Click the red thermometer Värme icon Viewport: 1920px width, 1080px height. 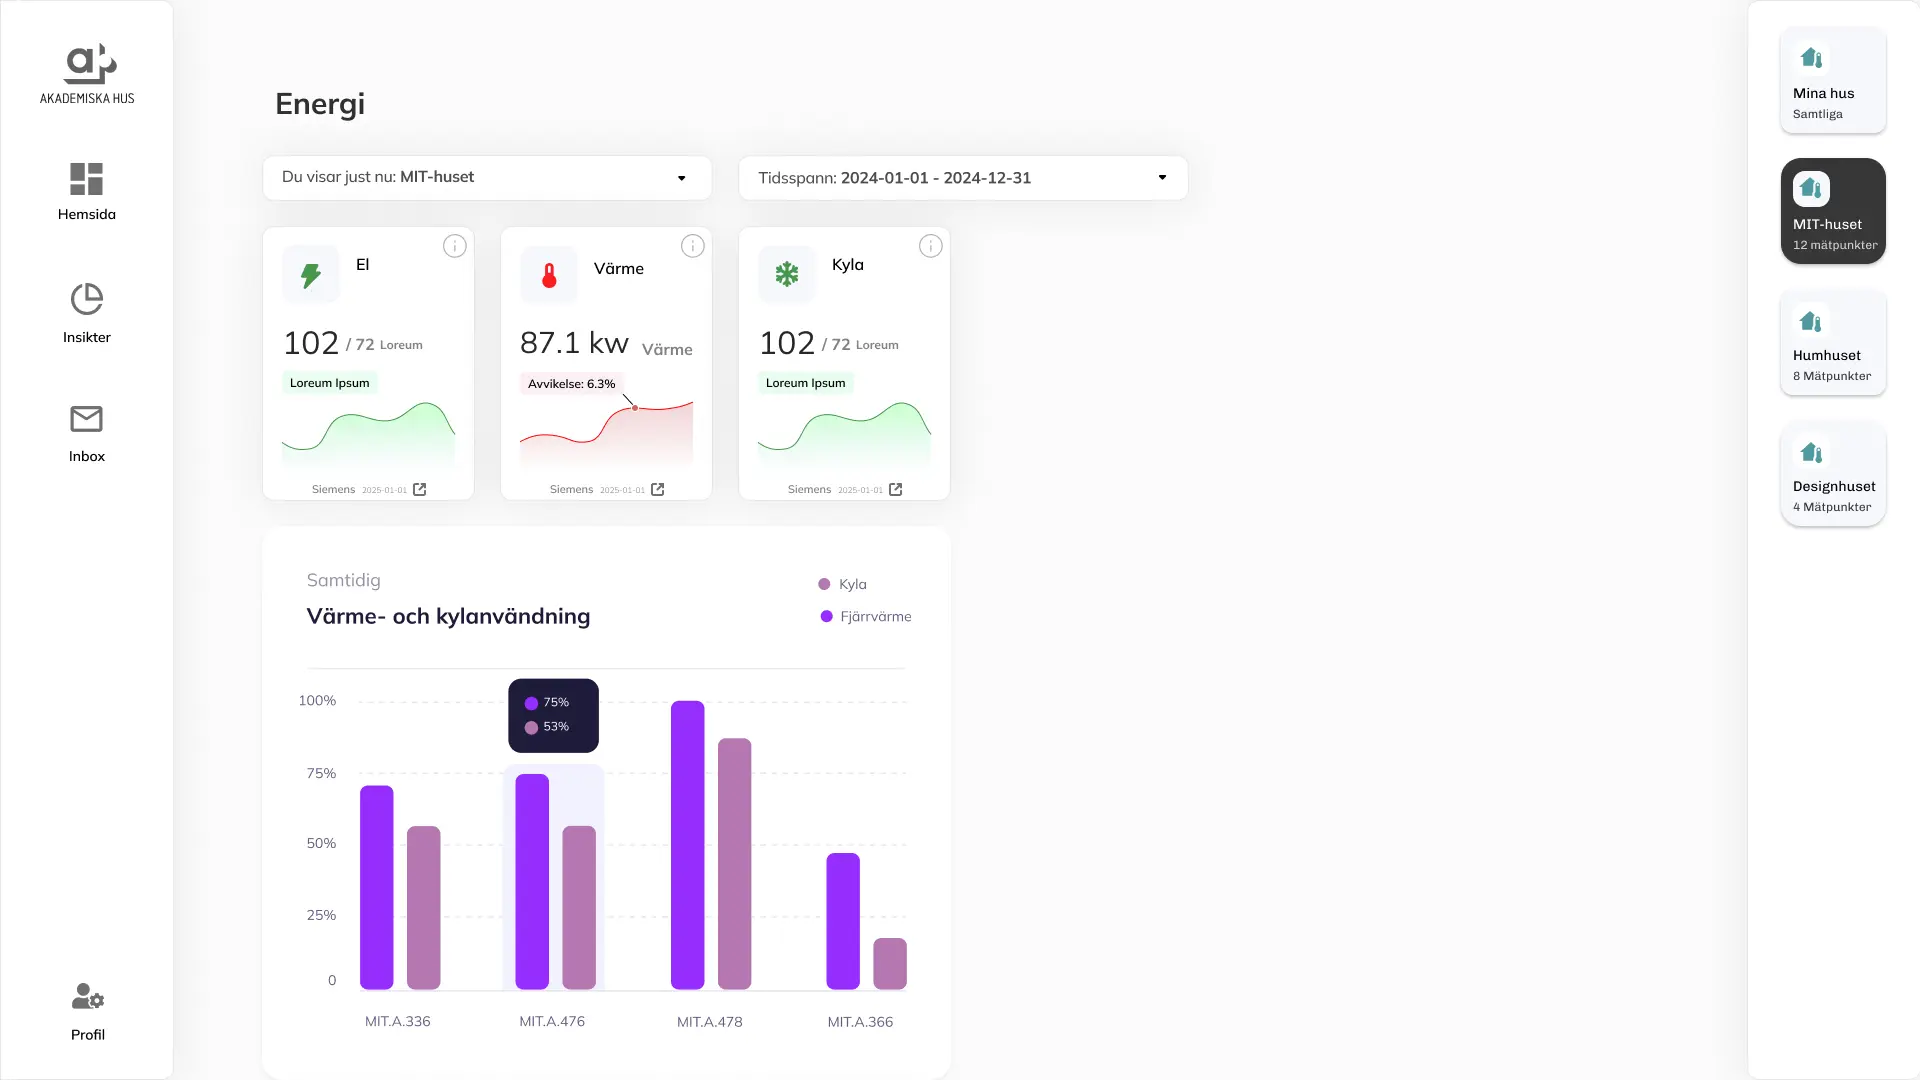pyautogui.click(x=549, y=275)
